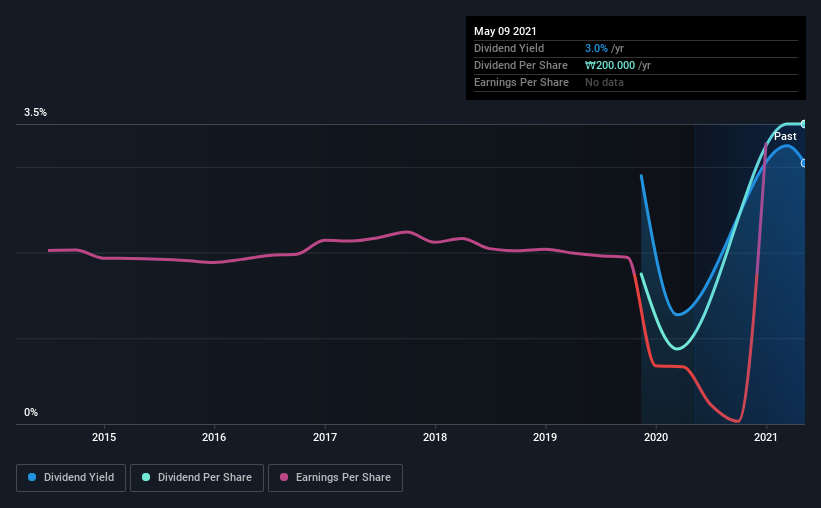Select the blue endpoint marker at chart edge
Viewport: 821px width, 508px height.
[x=803, y=163]
